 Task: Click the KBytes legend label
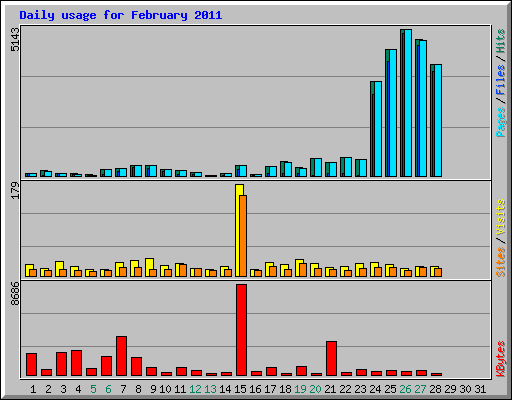tap(500, 359)
